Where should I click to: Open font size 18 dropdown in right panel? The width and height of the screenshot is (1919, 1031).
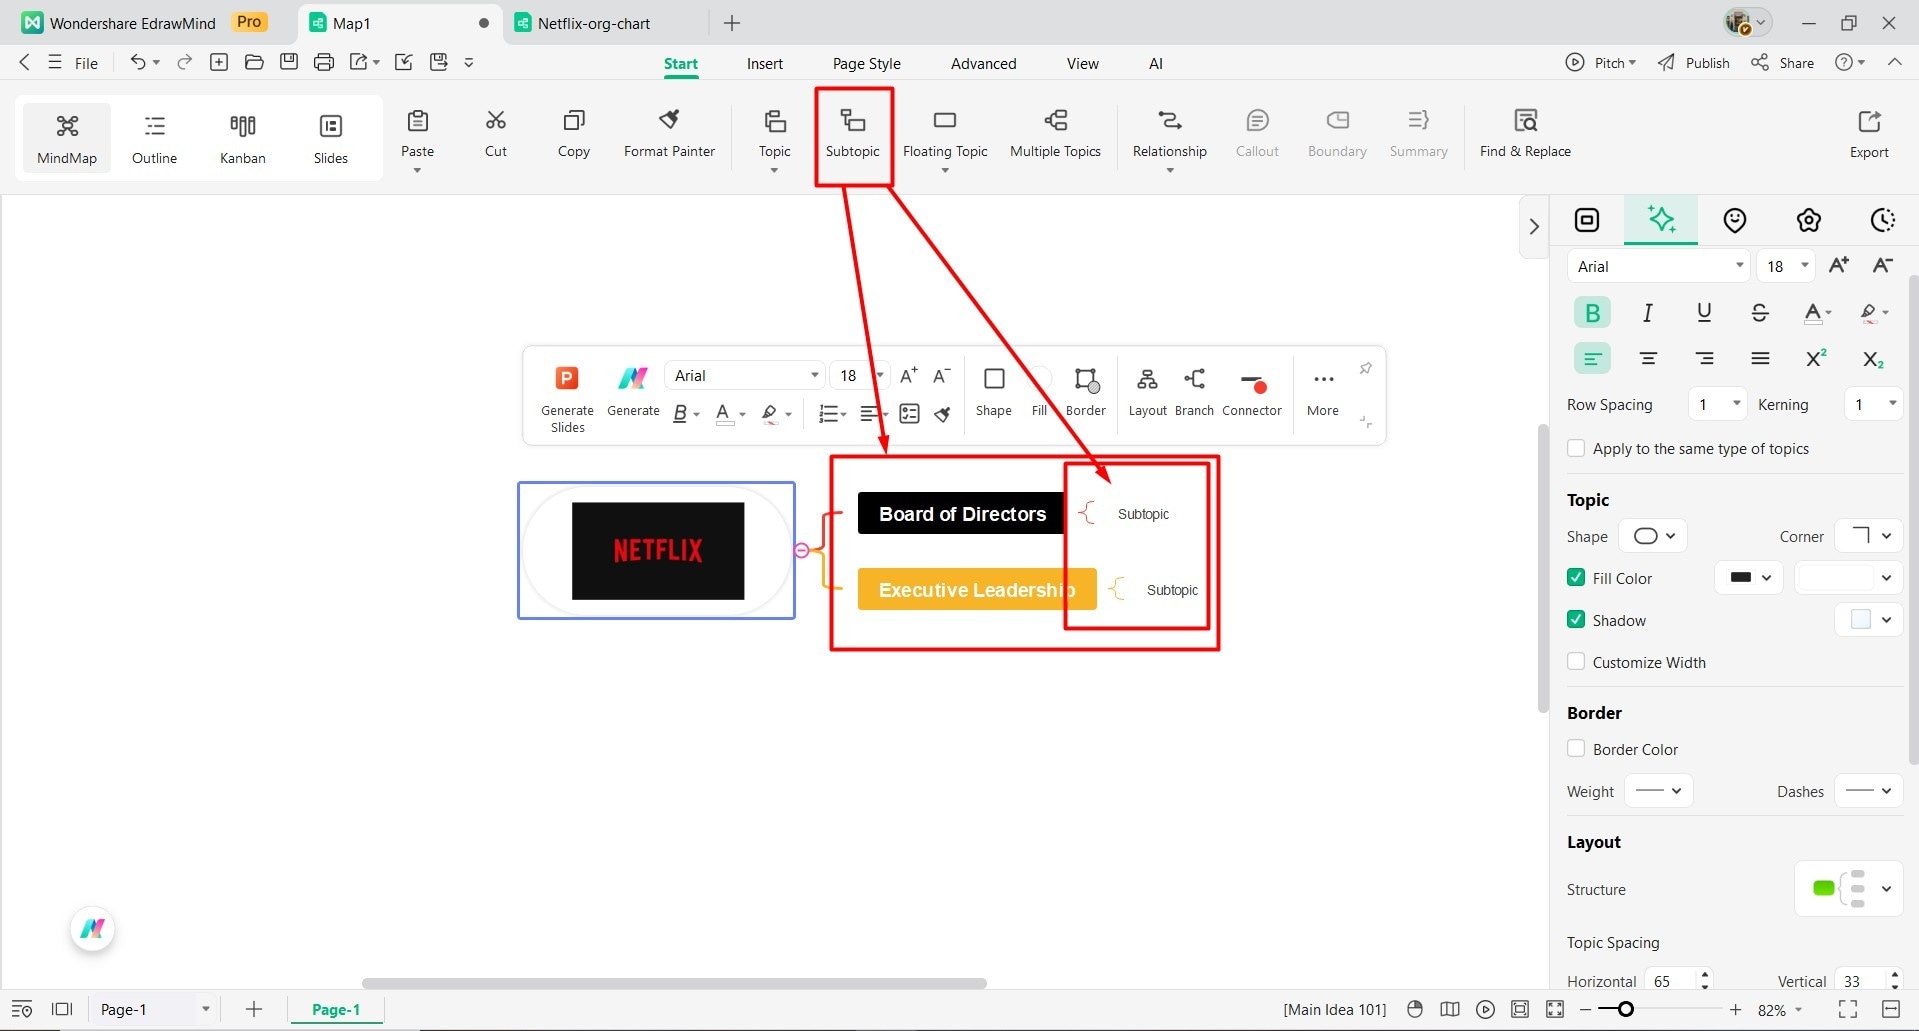[1786, 266]
